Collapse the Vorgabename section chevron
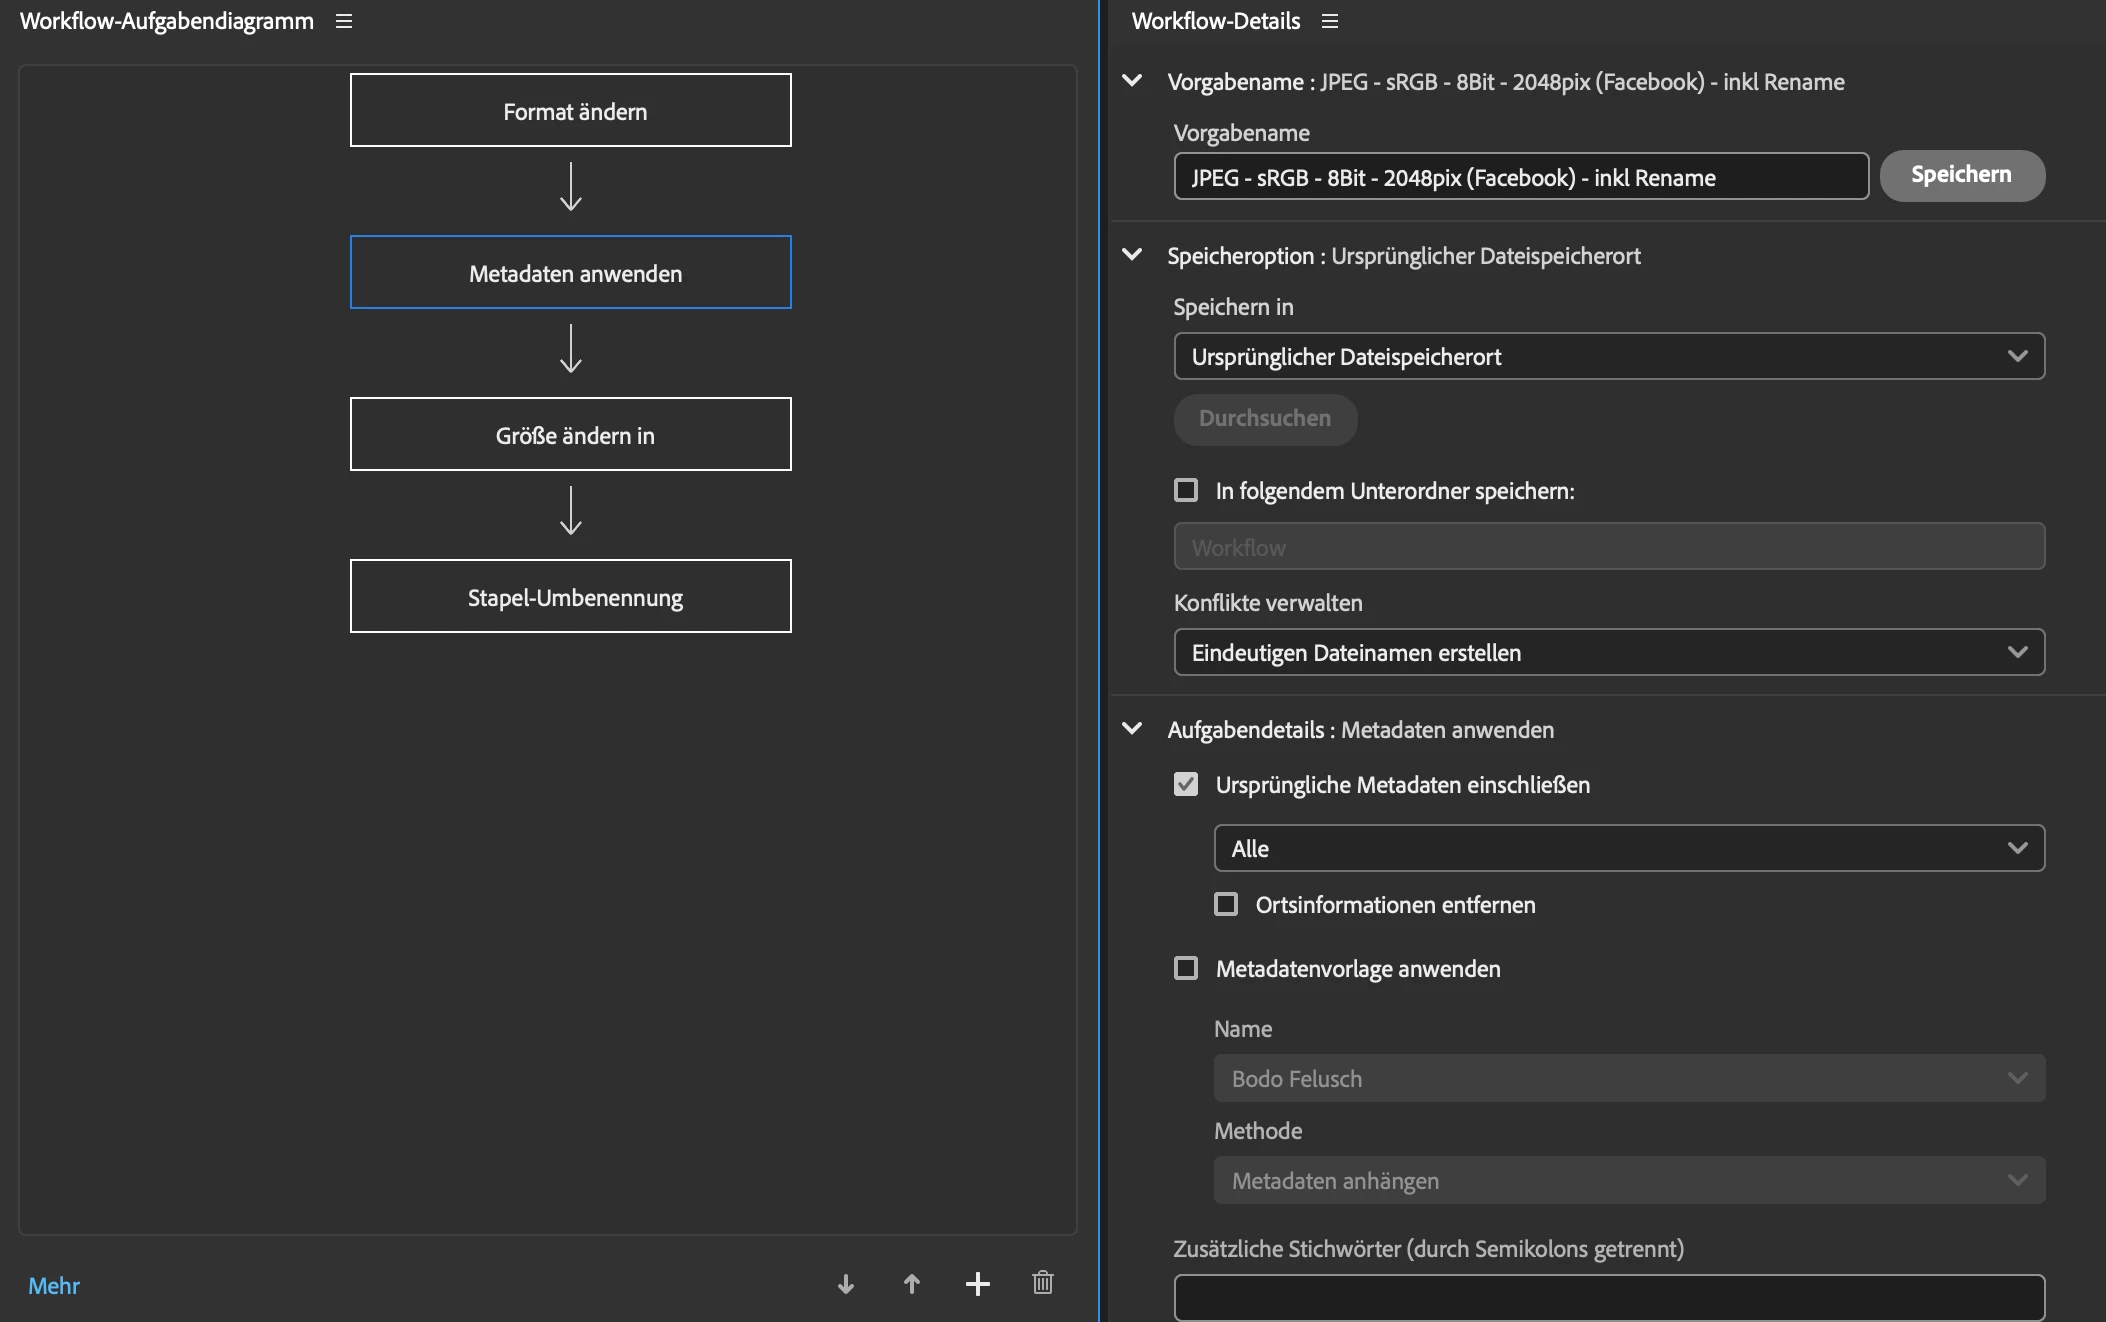The image size is (2106, 1322). point(1132,81)
